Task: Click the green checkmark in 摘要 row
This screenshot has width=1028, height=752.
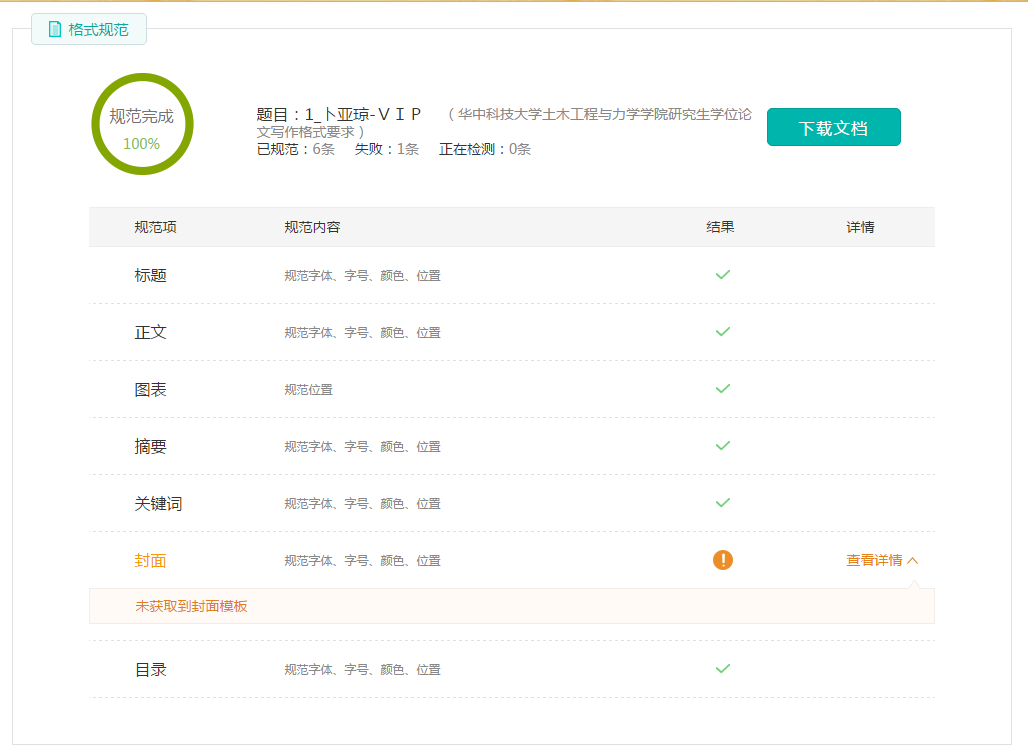Action: click(722, 446)
